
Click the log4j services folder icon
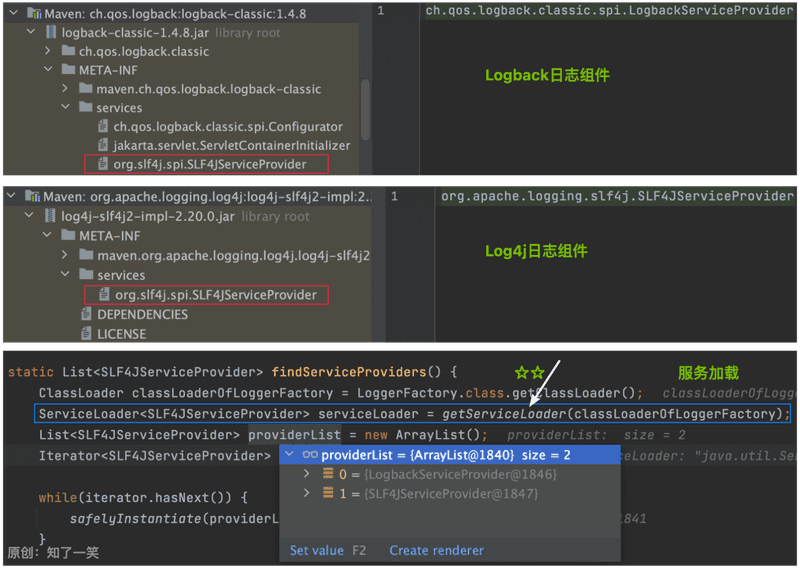click(86, 274)
